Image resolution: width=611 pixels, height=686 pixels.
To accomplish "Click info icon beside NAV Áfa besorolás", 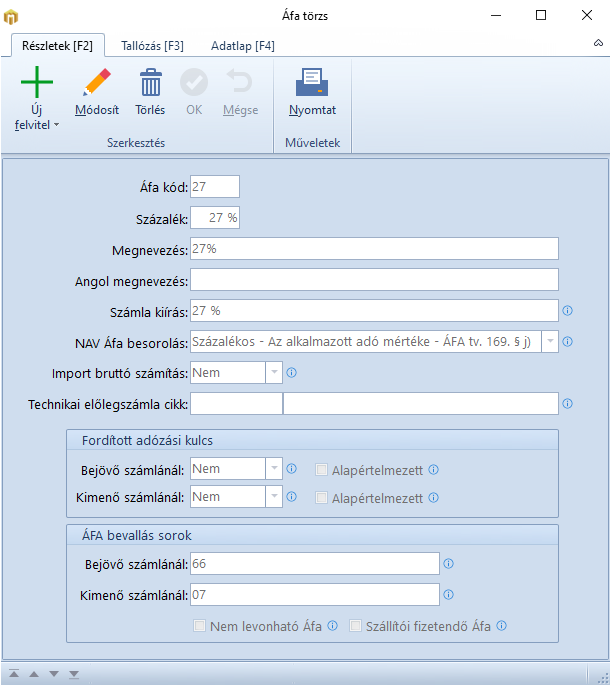I will point(567,342).
